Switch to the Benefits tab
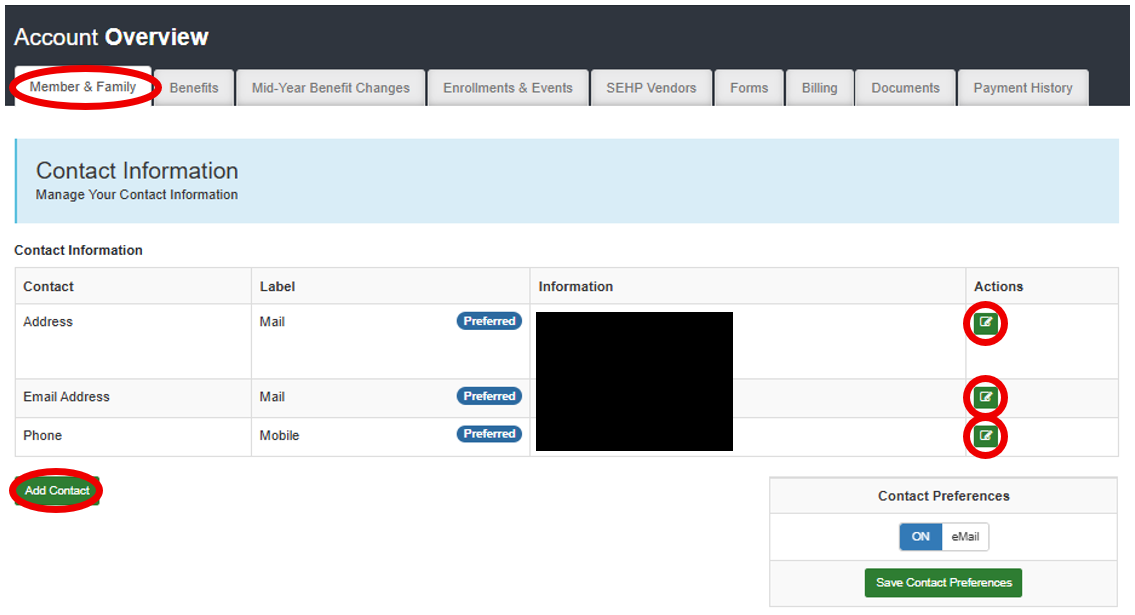The height and width of the screenshot is (615, 1135). pos(194,88)
